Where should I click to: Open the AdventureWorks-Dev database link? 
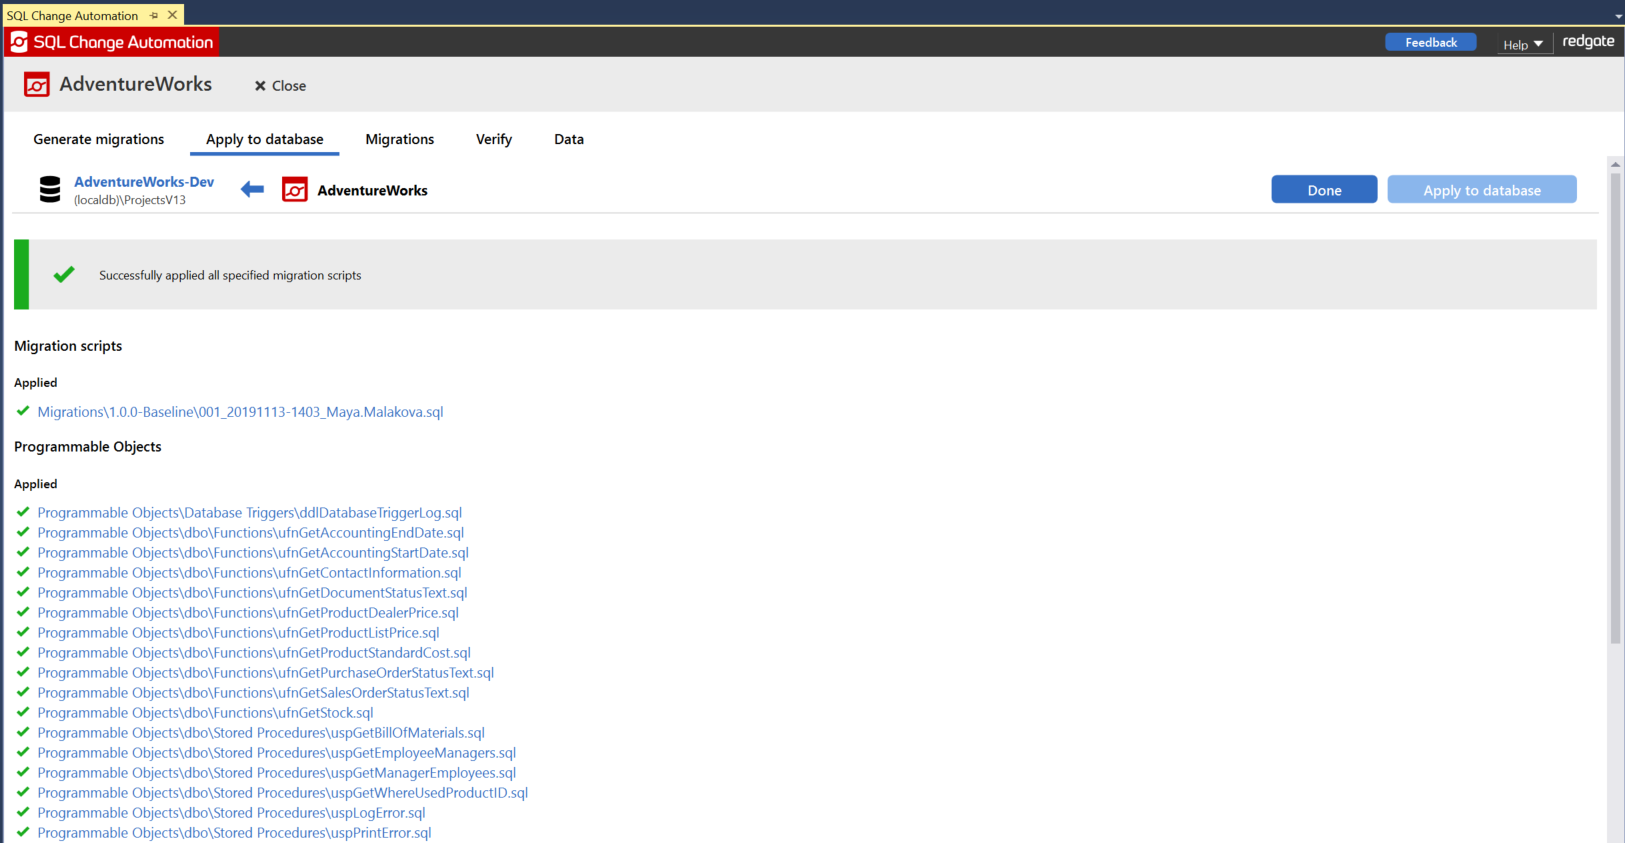[x=144, y=182]
